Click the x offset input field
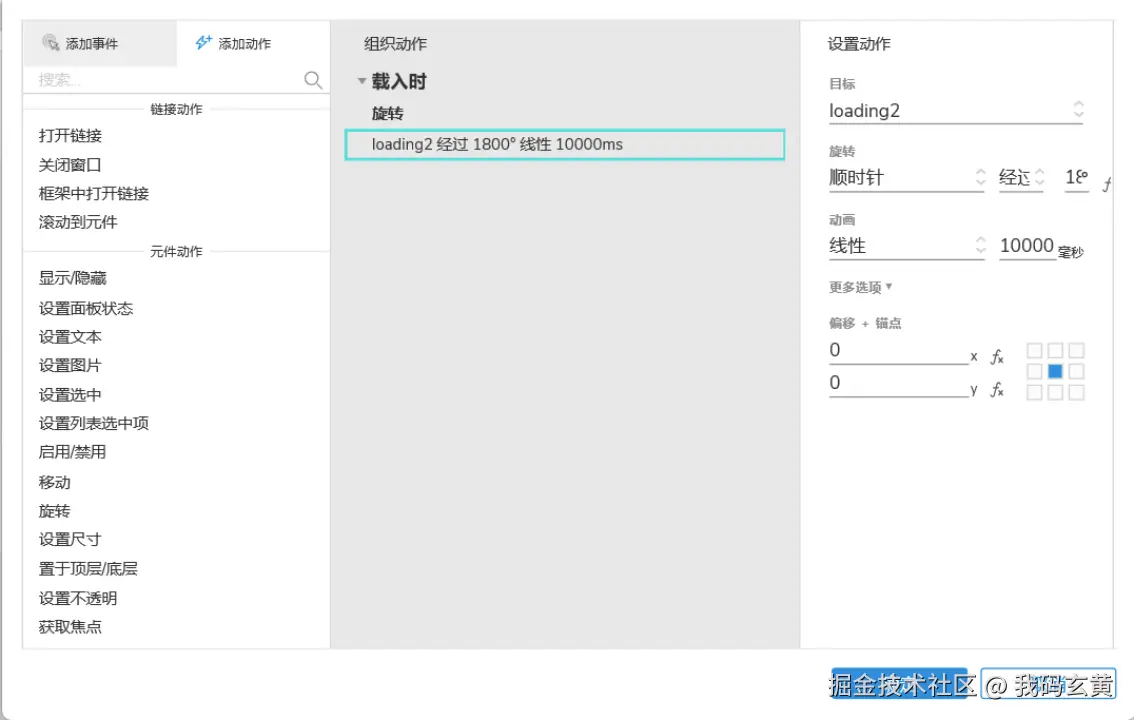This screenshot has height=720, width=1134. (x=898, y=351)
